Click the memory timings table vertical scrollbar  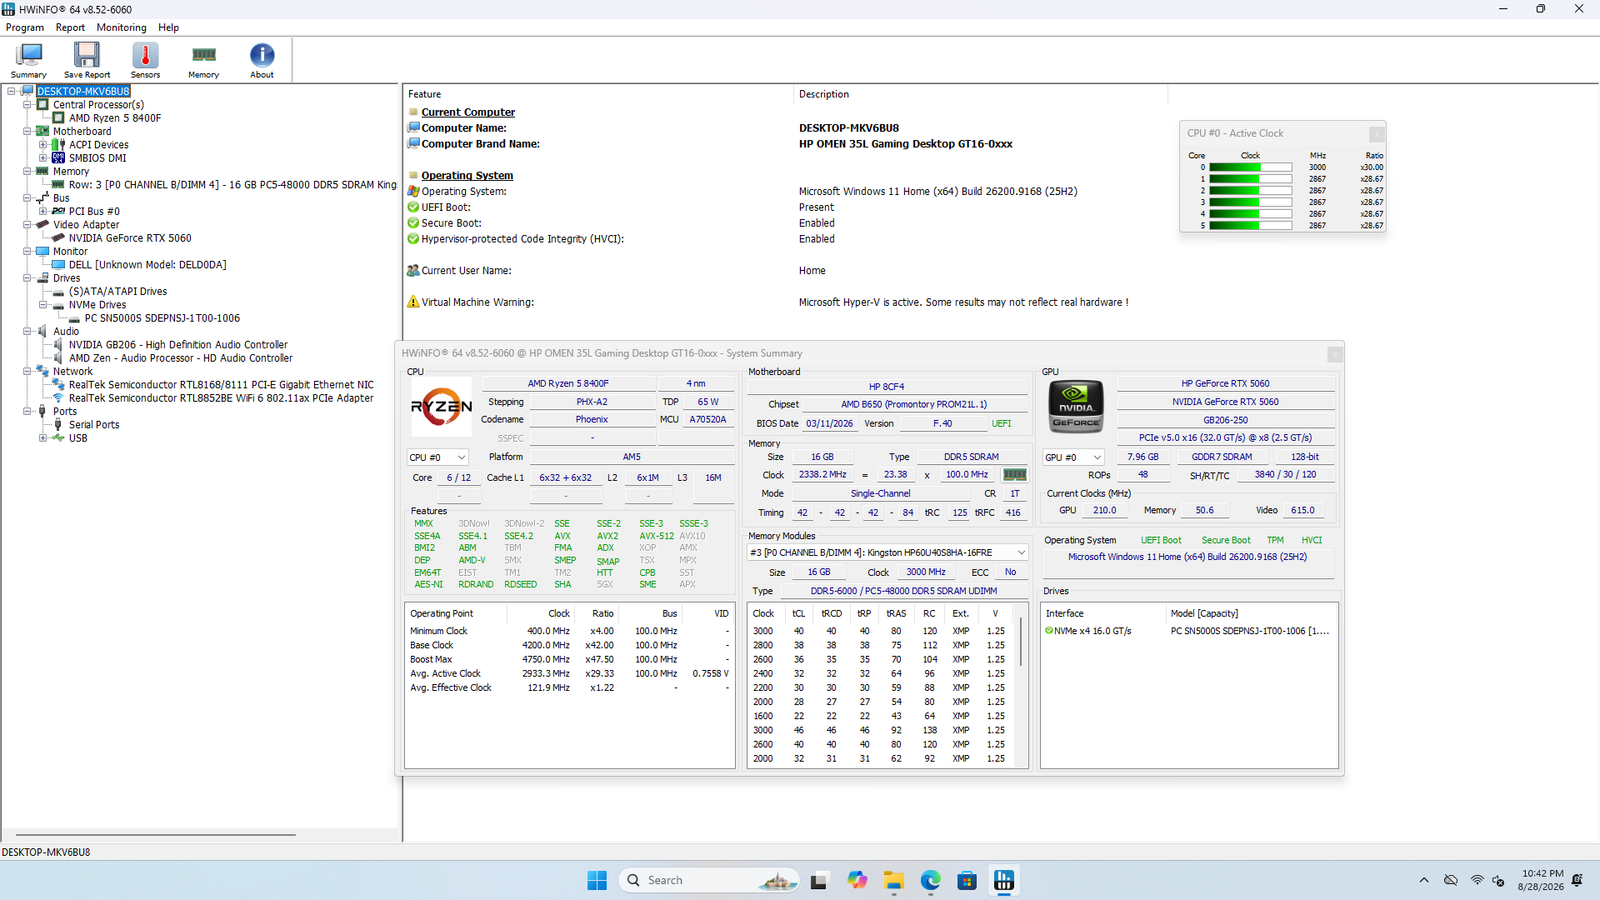(1021, 642)
